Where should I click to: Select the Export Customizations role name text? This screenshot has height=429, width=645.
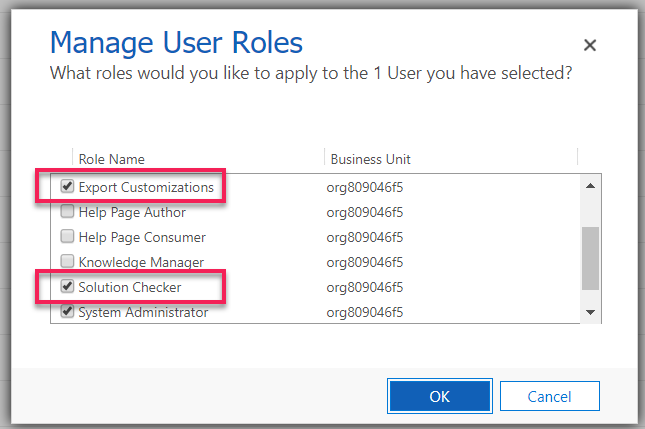point(146,187)
